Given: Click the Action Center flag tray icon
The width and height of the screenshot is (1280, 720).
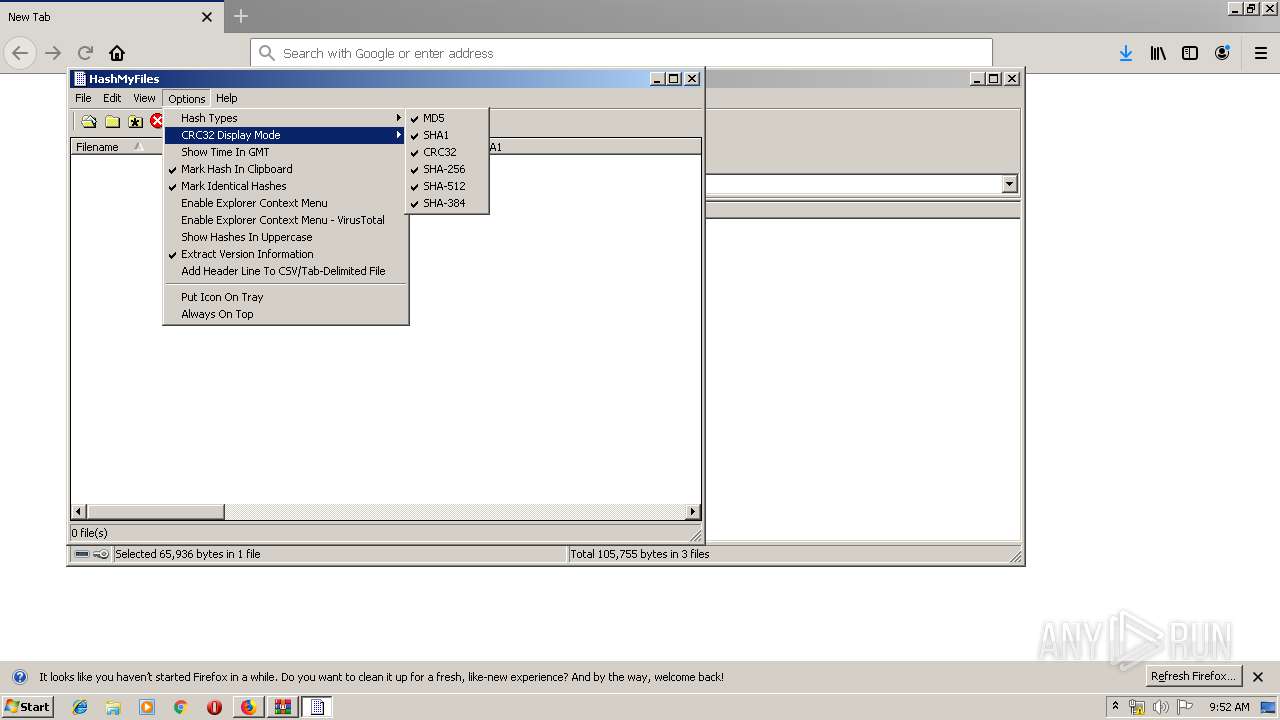Looking at the screenshot, I should point(1185,707).
